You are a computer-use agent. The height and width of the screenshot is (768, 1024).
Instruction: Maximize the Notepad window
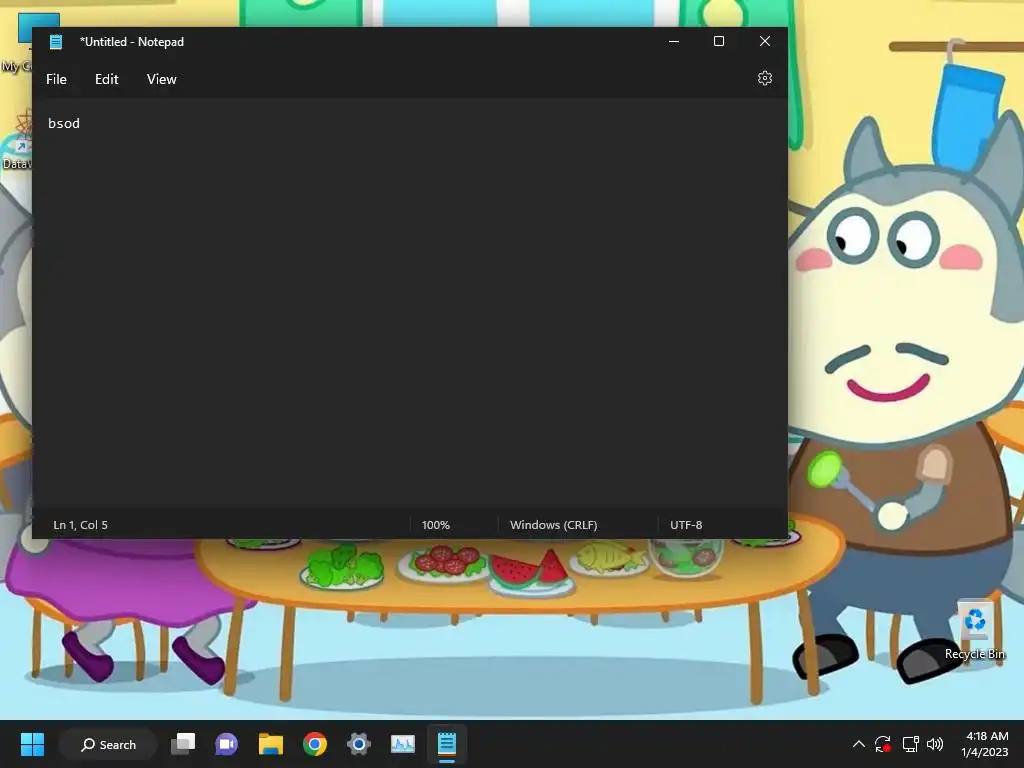(718, 41)
